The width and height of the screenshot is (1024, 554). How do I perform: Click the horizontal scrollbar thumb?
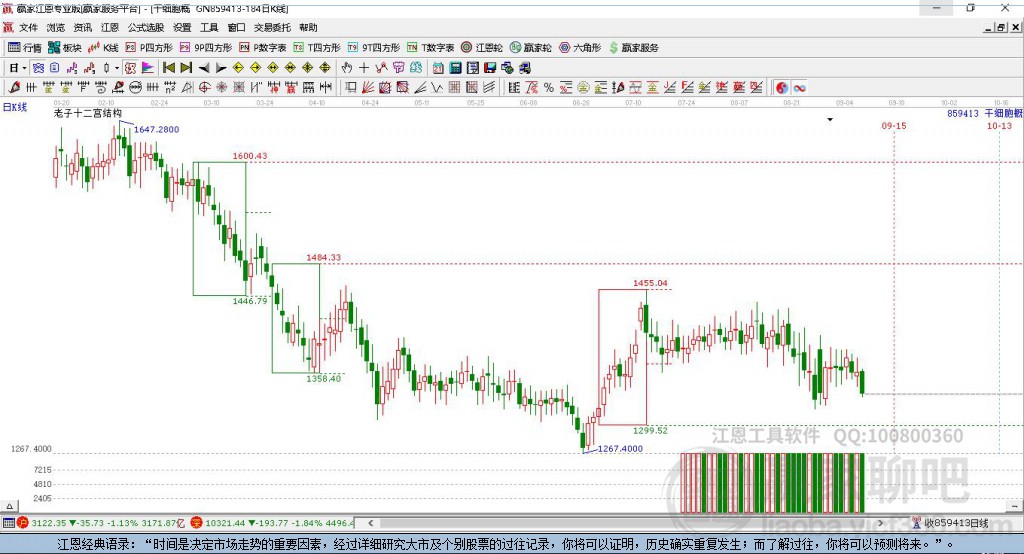point(620,523)
